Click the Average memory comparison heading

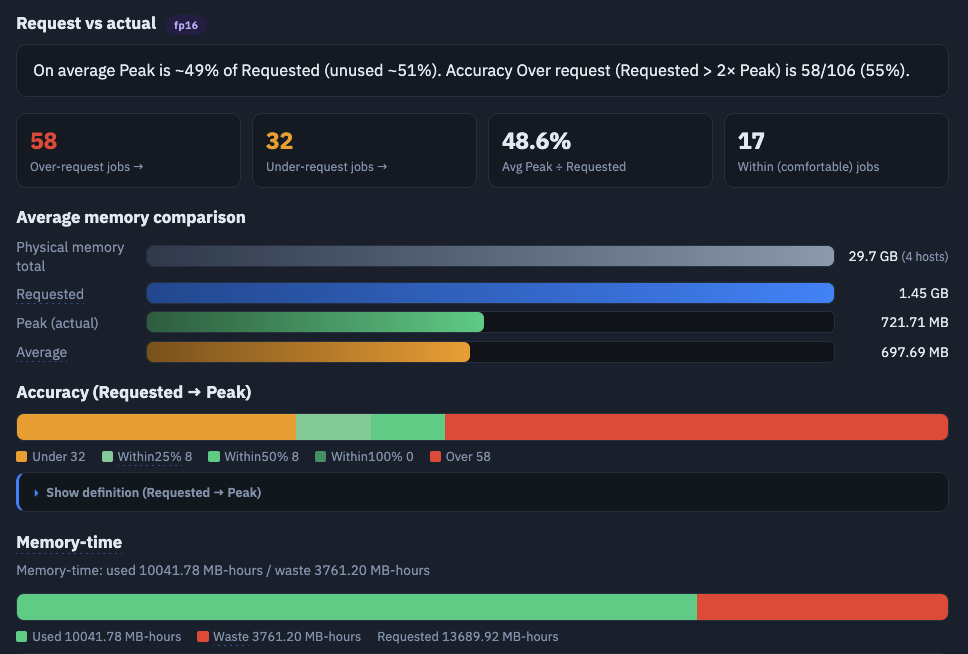point(131,217)
